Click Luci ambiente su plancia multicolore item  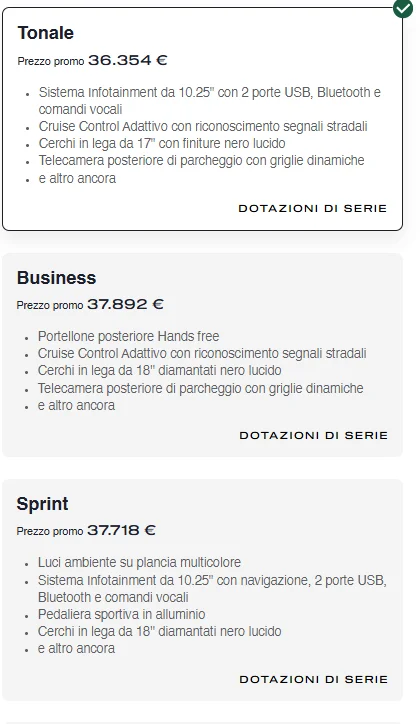pyautogui.click(x=139, y=562)
